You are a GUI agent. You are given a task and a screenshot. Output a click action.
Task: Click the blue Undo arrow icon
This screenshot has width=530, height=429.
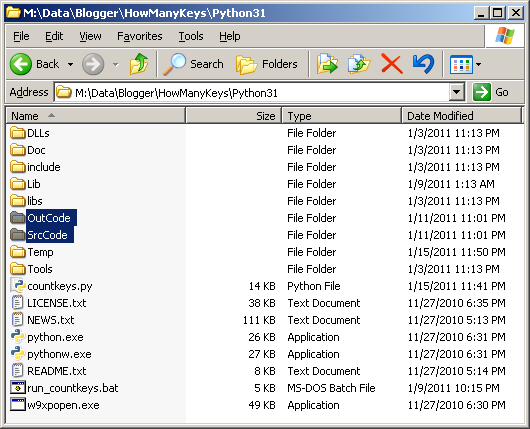[x=423, y=64]
